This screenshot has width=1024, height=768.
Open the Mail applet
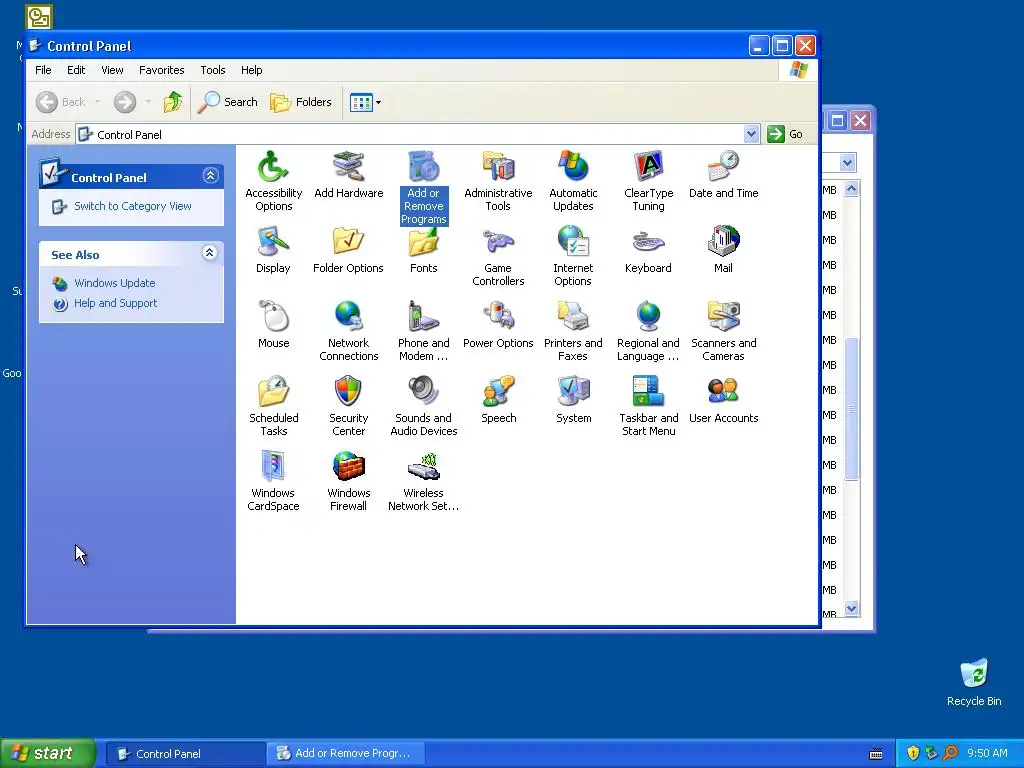[x=724, y=249]
